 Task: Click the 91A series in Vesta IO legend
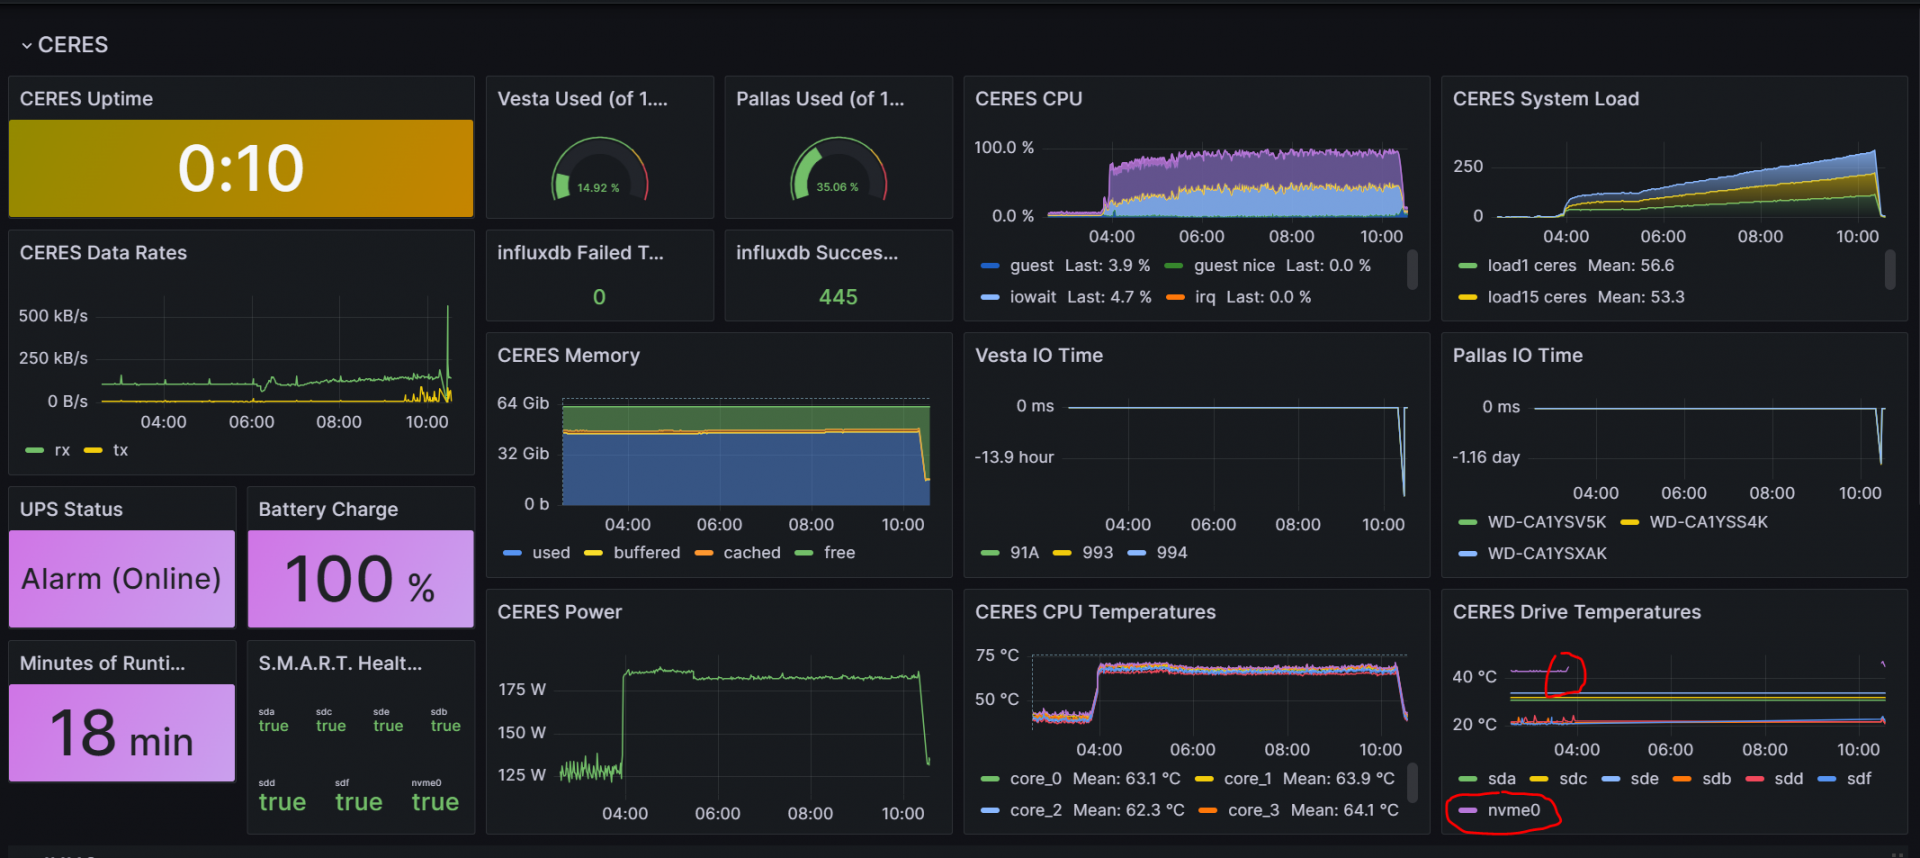pyautogui.click(x=1024, y=553)
